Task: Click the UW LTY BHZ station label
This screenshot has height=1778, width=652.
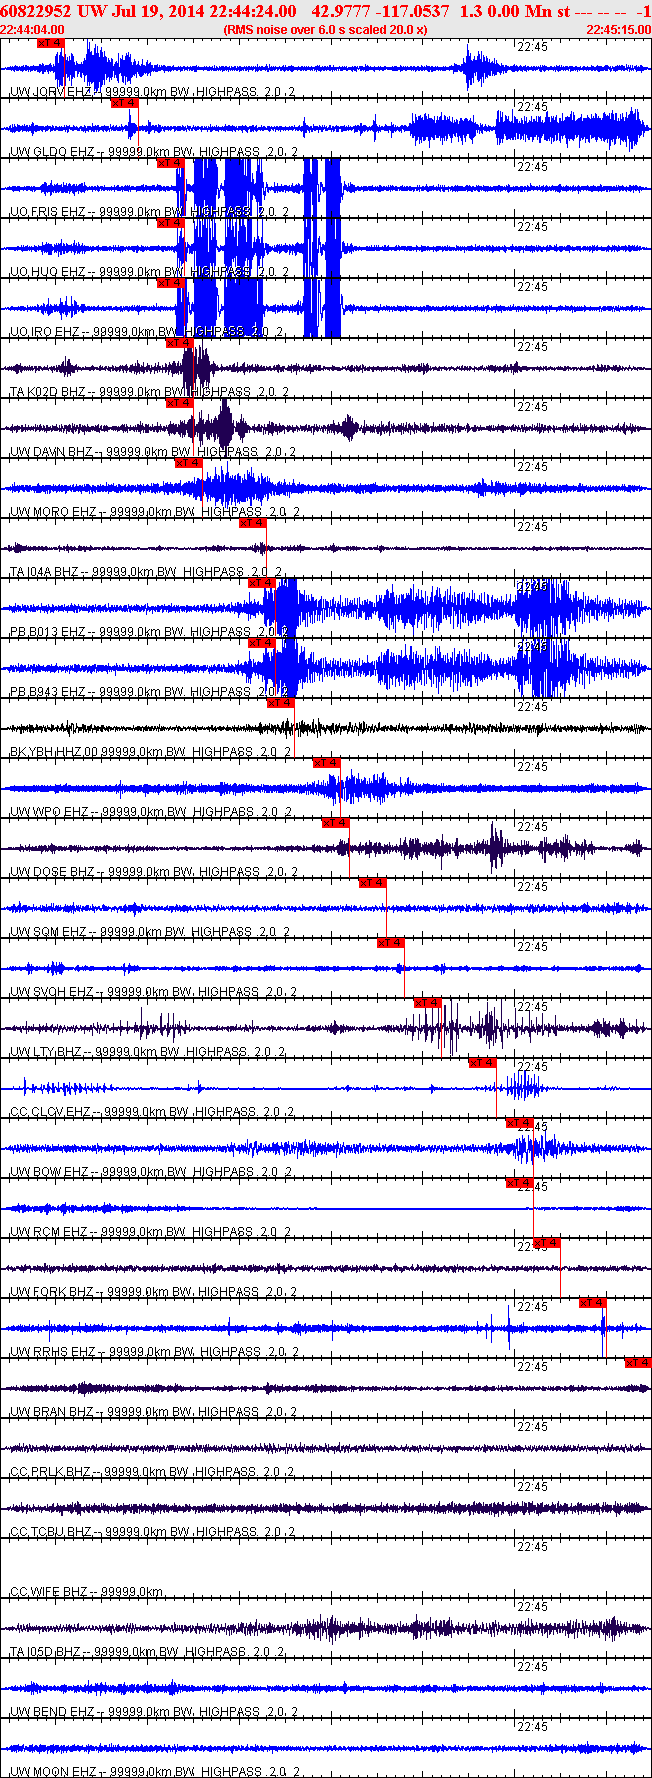Action: coord(148,1052)
